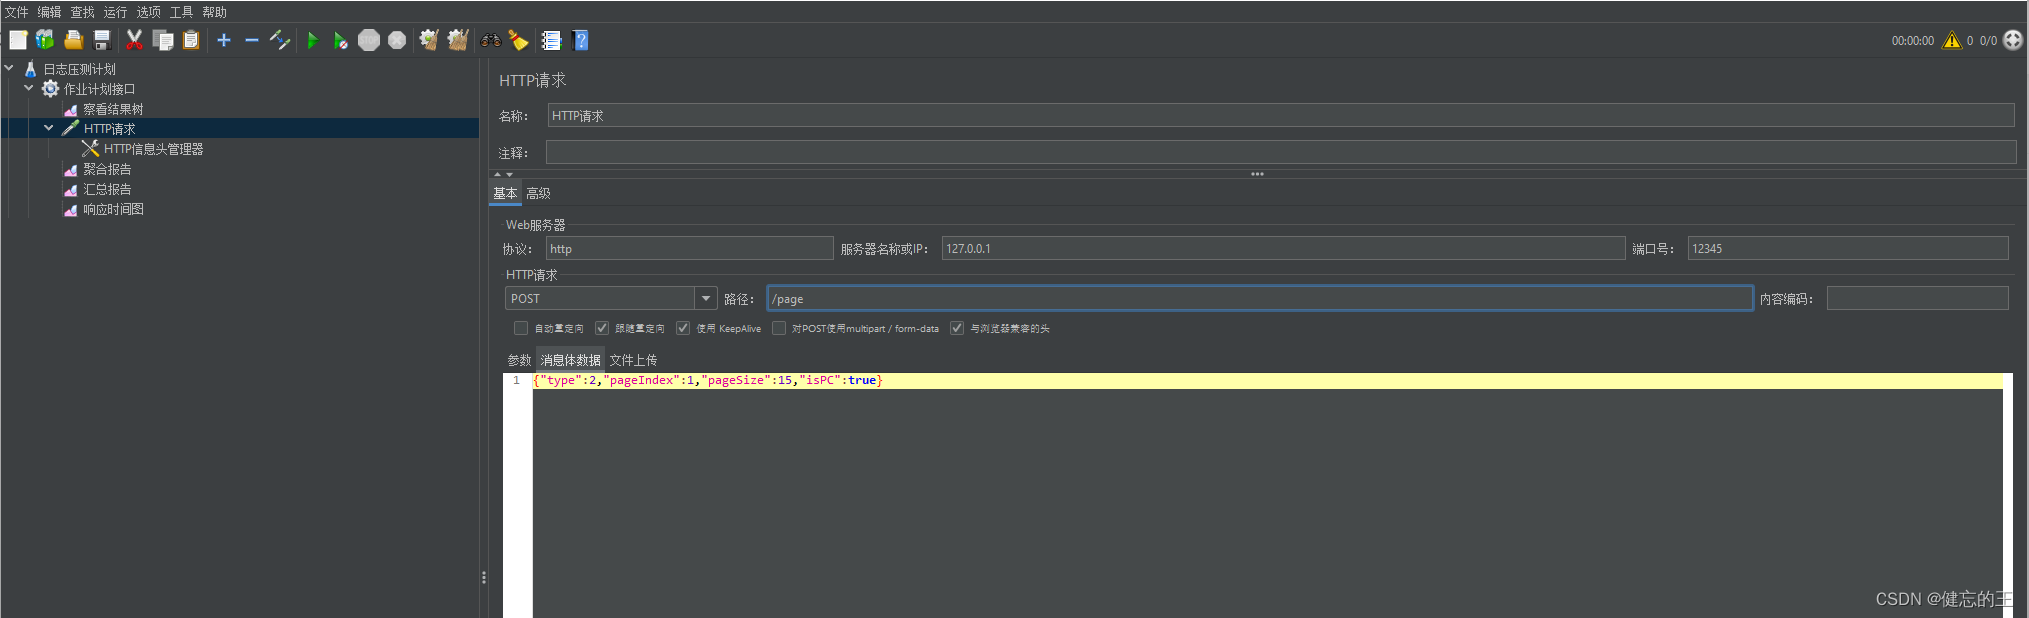
Task: Click the Clear broom-with-gear icon
Action: coord(429,40)
